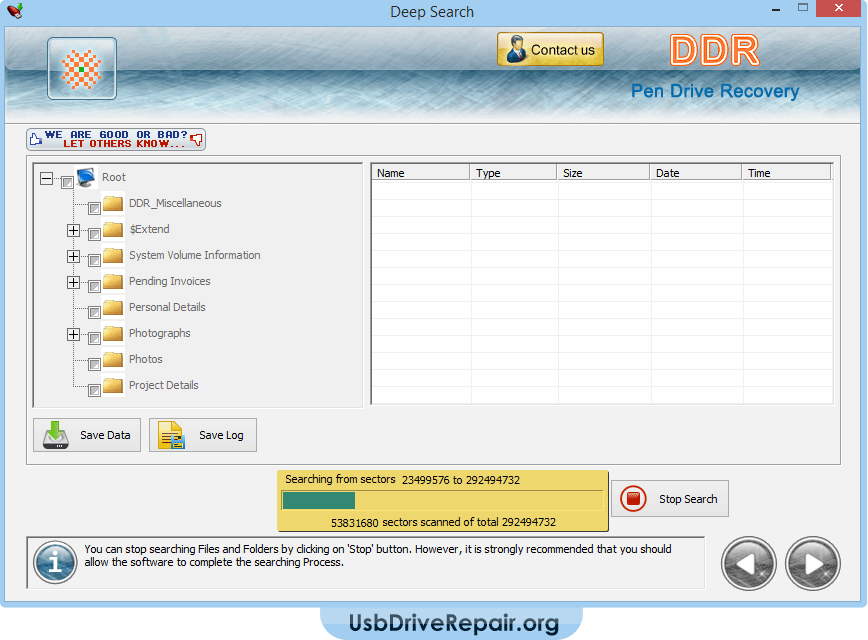Click the Photos folder icon

point(113,359)
